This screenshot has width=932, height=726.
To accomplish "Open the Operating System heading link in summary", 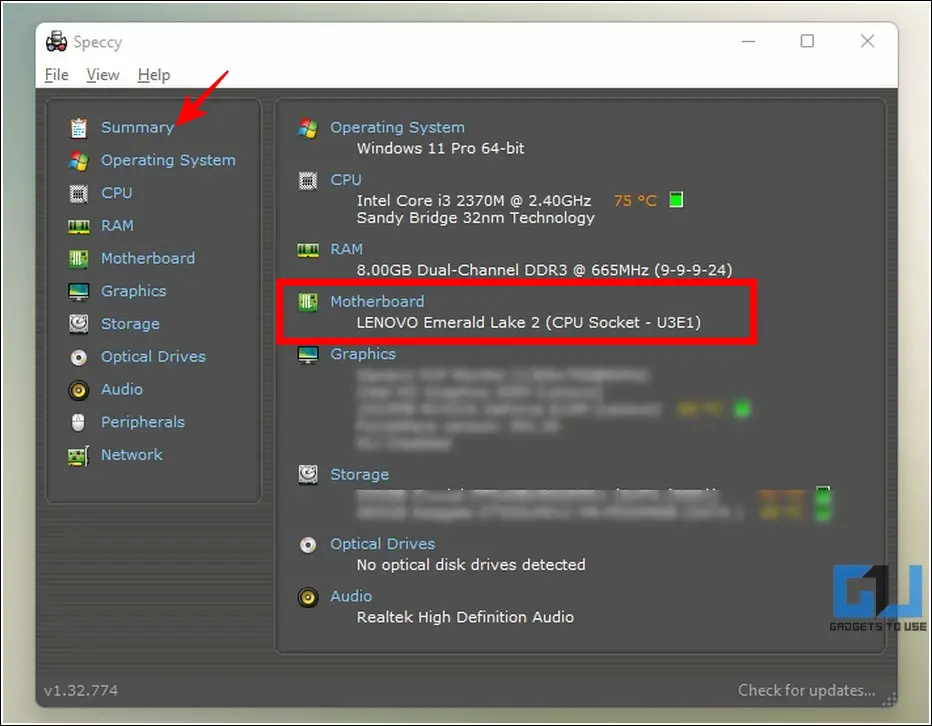I will (398, 127).
